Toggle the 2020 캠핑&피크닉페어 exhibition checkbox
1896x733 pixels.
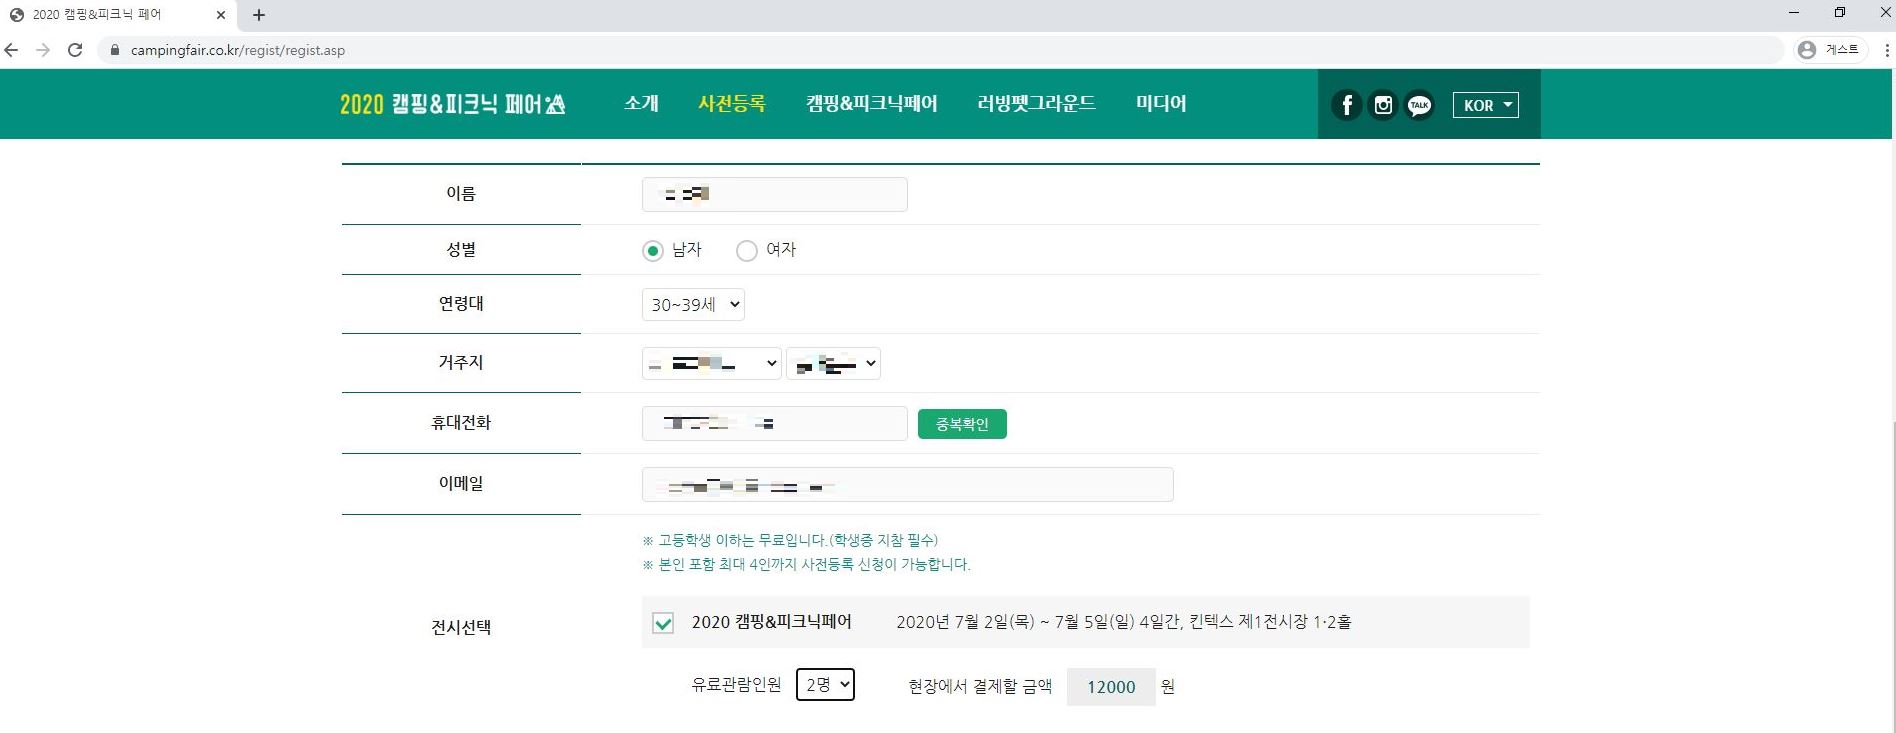(663, 623)
